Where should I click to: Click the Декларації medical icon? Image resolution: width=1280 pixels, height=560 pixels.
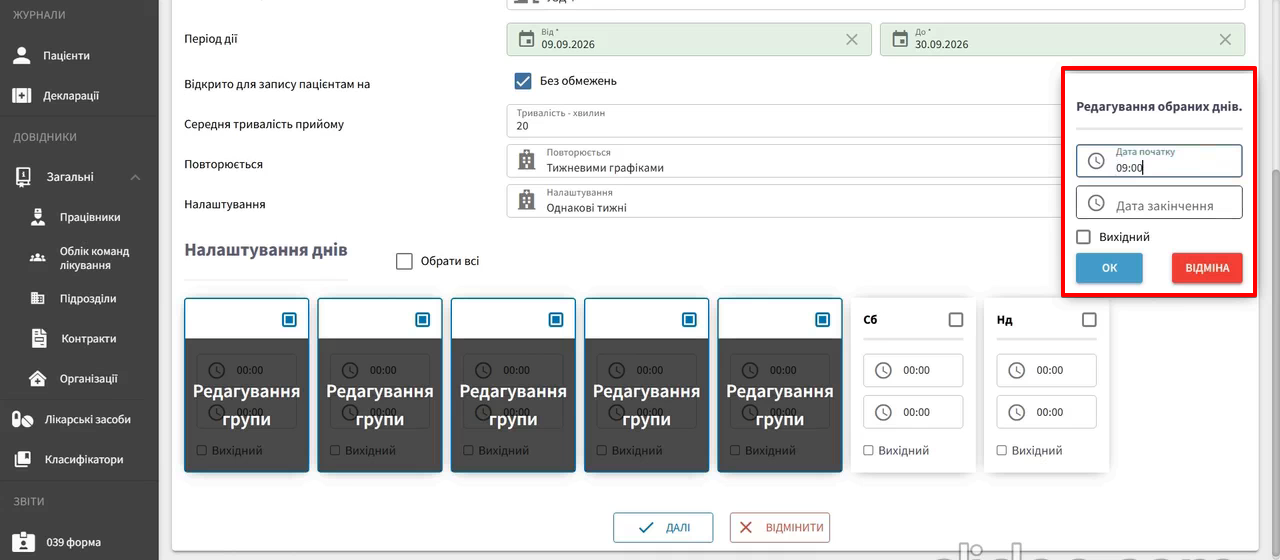[x=22, y=96]
